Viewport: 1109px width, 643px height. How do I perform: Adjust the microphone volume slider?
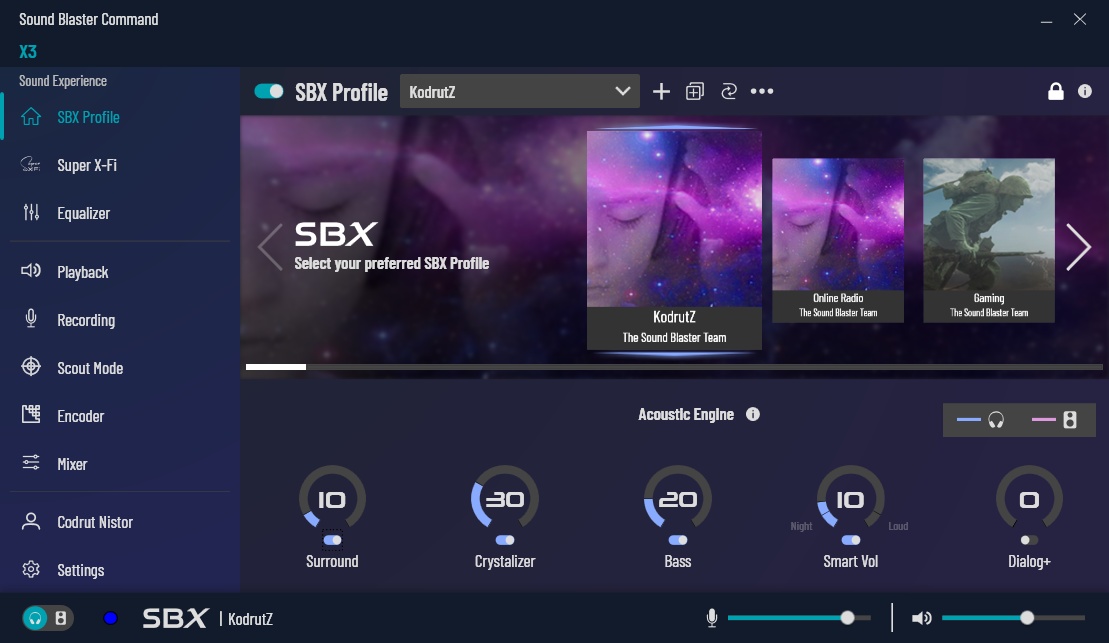click(x=799, y=618)
